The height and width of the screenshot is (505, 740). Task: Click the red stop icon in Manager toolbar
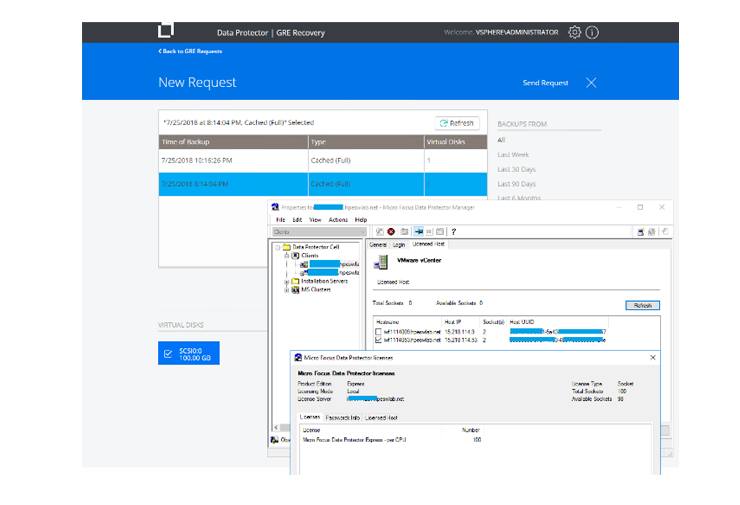click(391, 232)
